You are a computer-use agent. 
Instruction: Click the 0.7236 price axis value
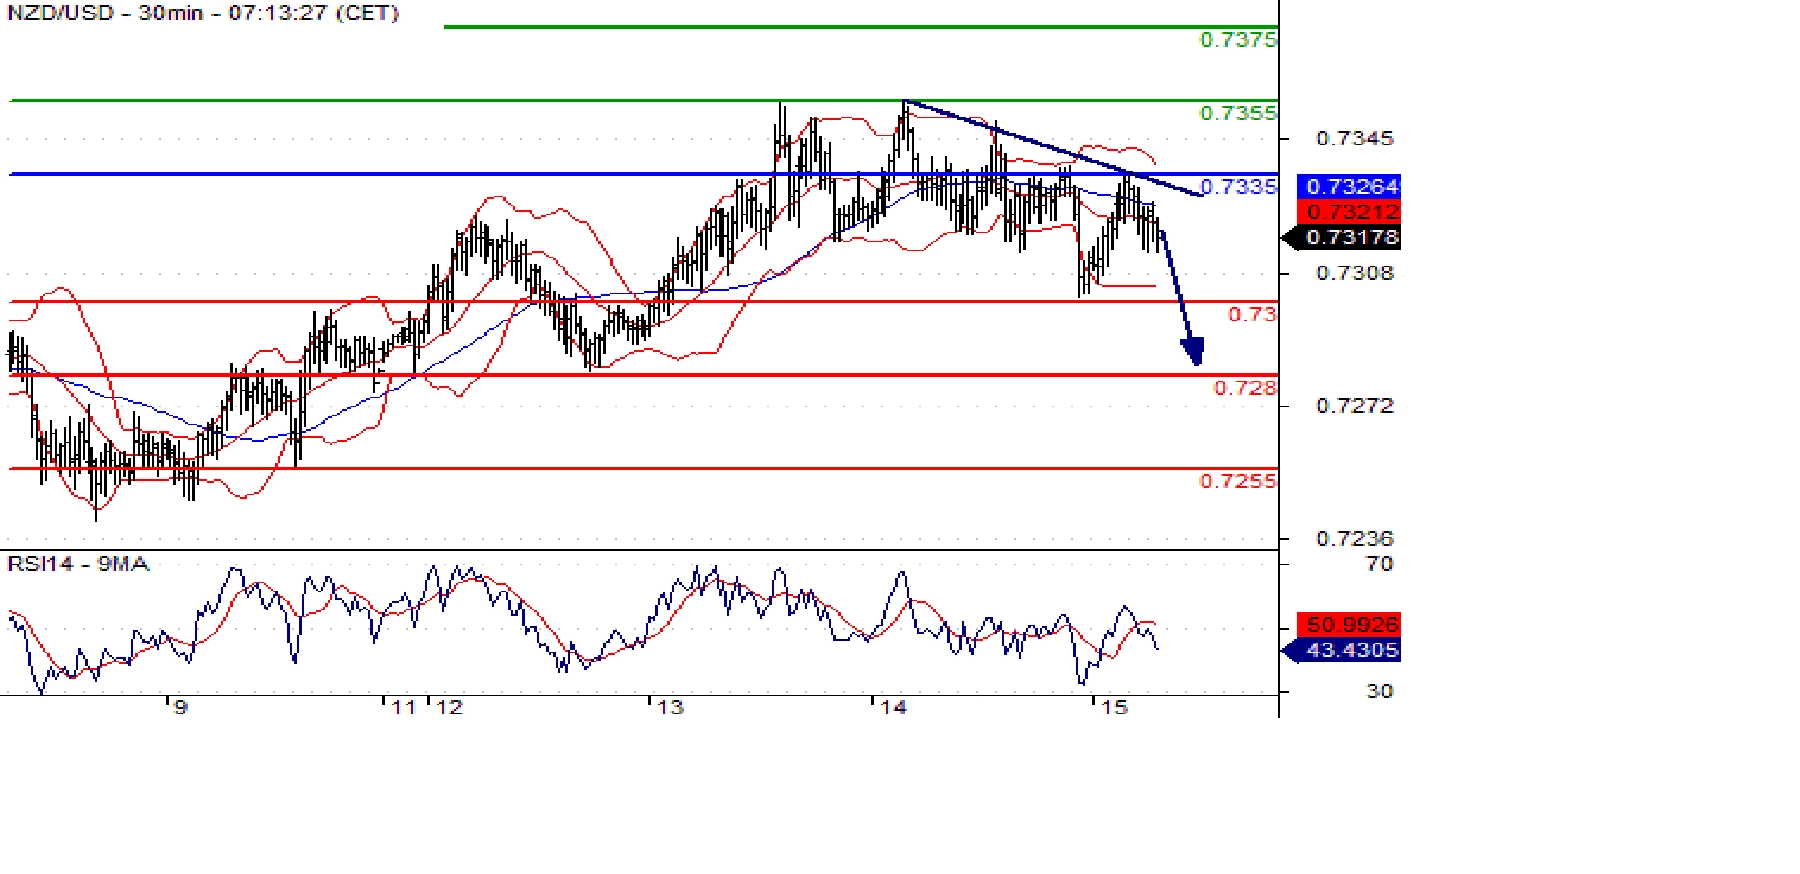(1354, 538)
